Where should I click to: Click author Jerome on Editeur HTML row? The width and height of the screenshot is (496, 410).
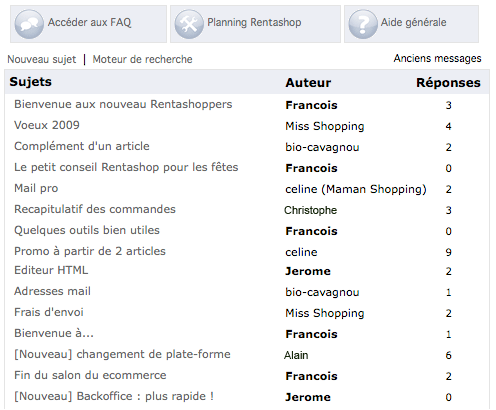308,271
